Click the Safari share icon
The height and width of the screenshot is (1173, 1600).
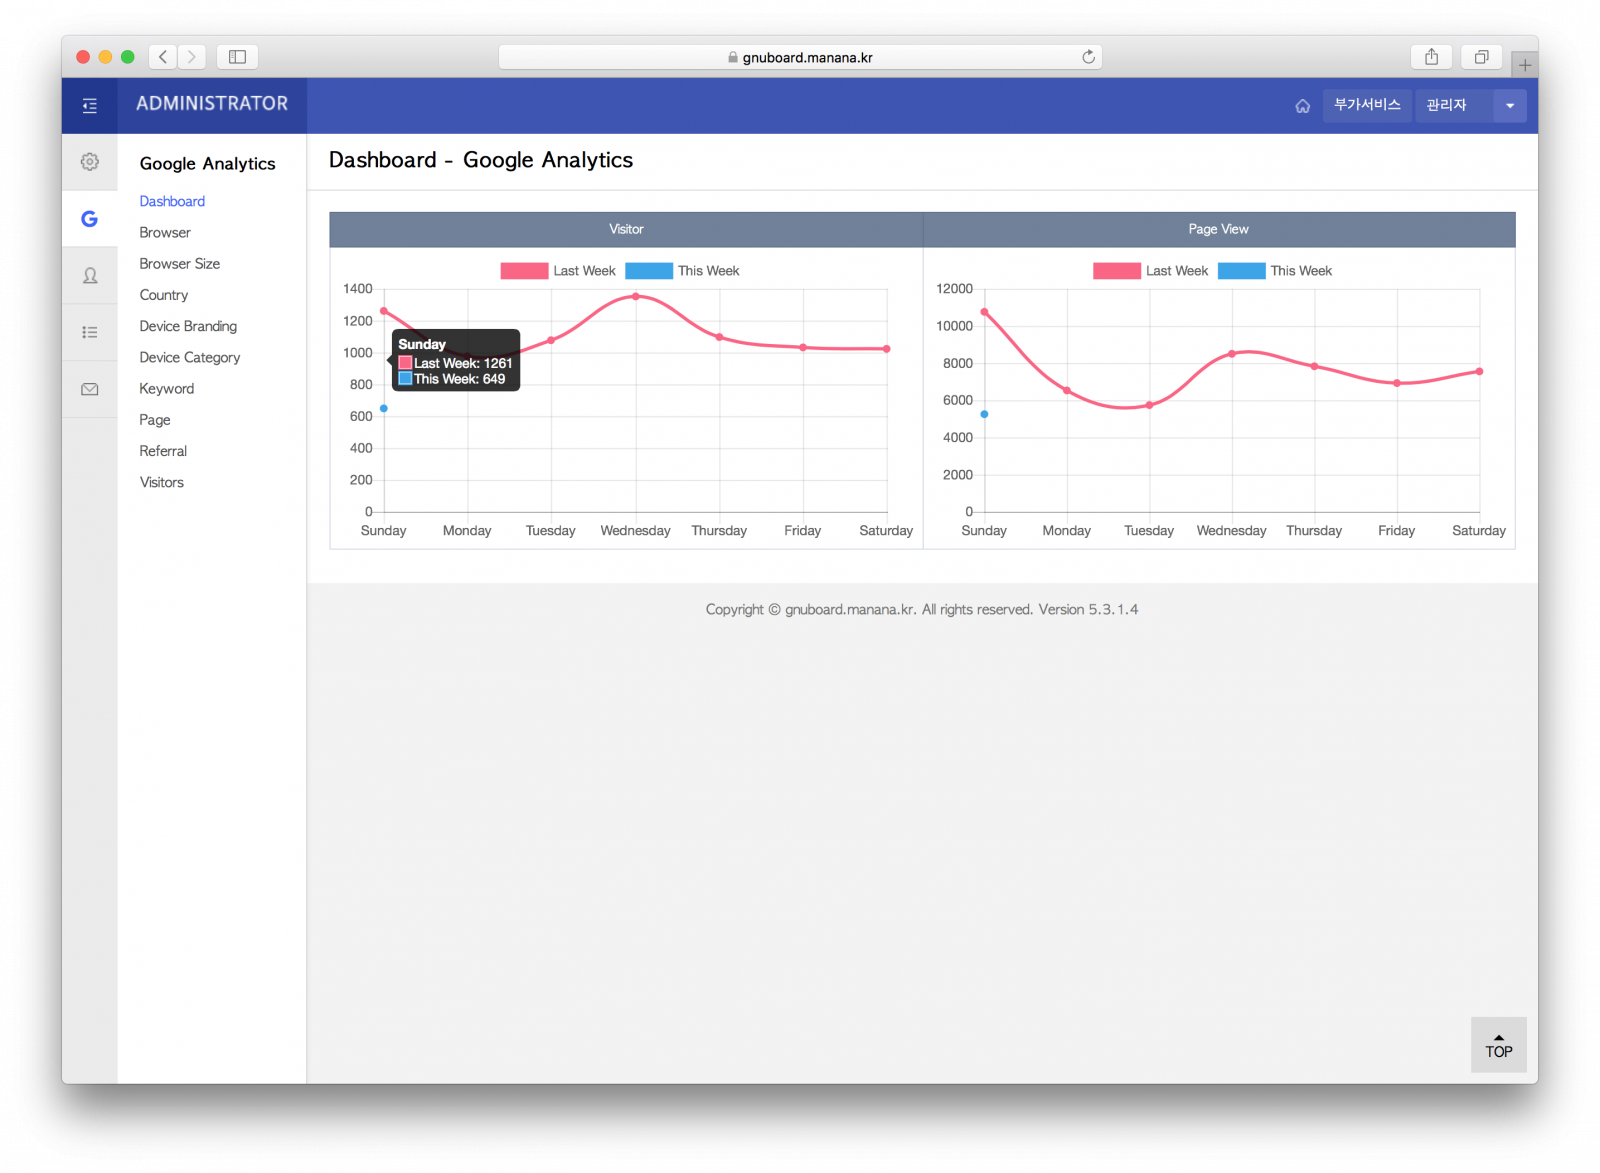point(1431,57)
